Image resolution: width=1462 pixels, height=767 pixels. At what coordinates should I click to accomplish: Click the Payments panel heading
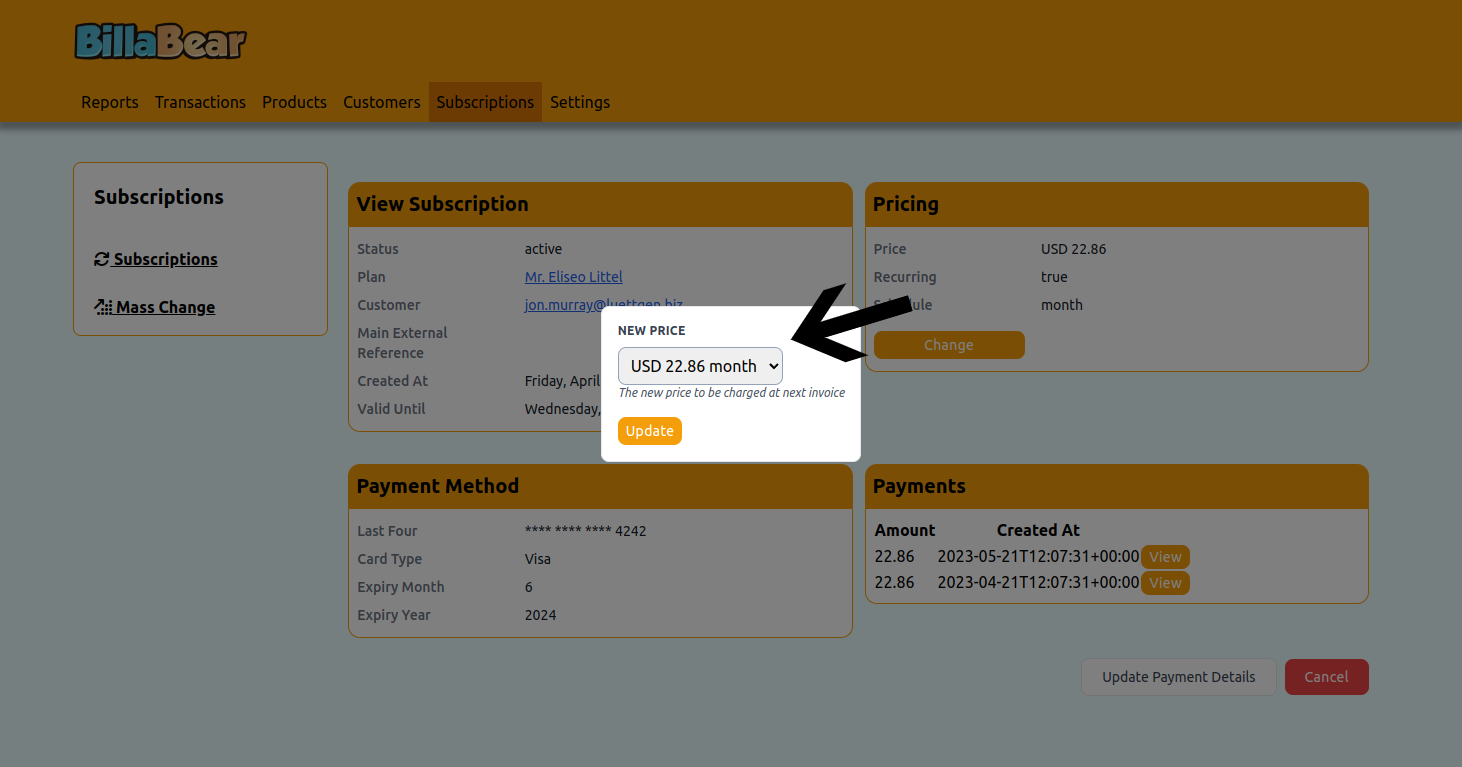pos(919,486)
